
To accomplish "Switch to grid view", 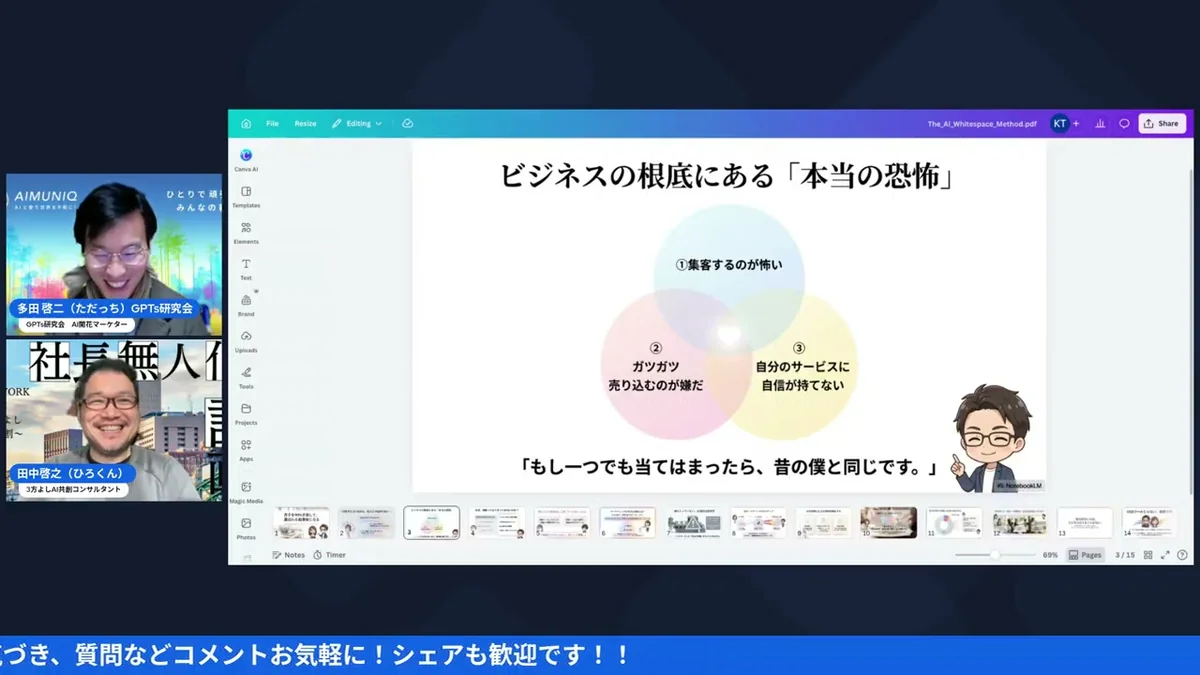I will (x=1148, y=555).
